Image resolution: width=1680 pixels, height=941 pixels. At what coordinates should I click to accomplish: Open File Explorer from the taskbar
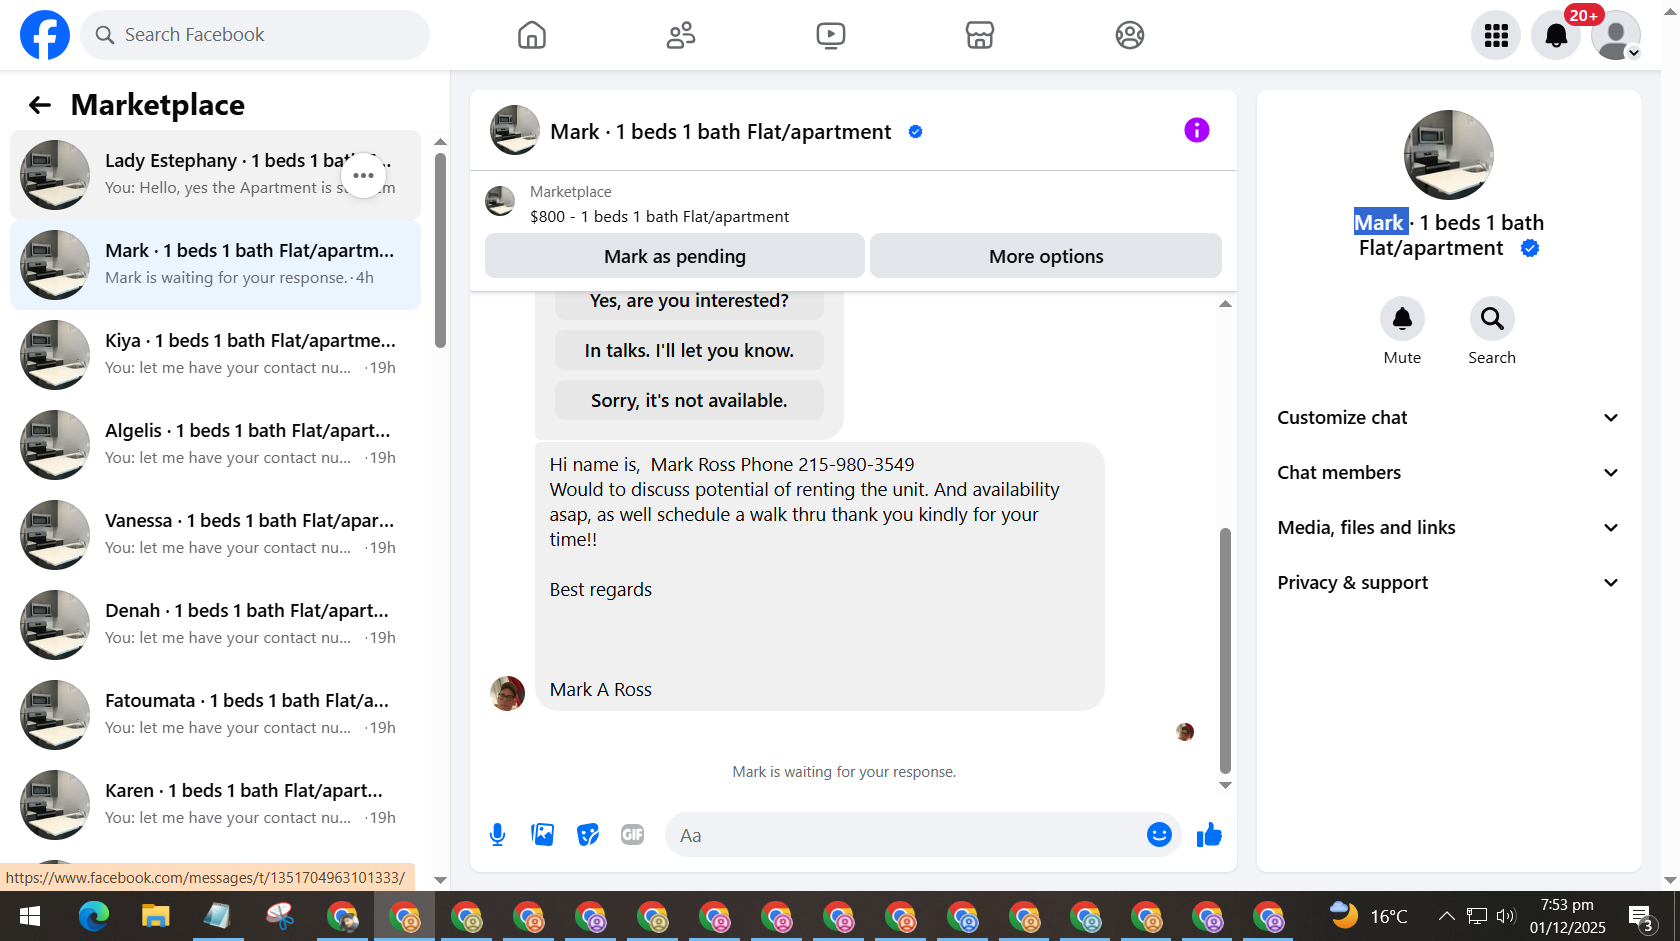(156, 916)
